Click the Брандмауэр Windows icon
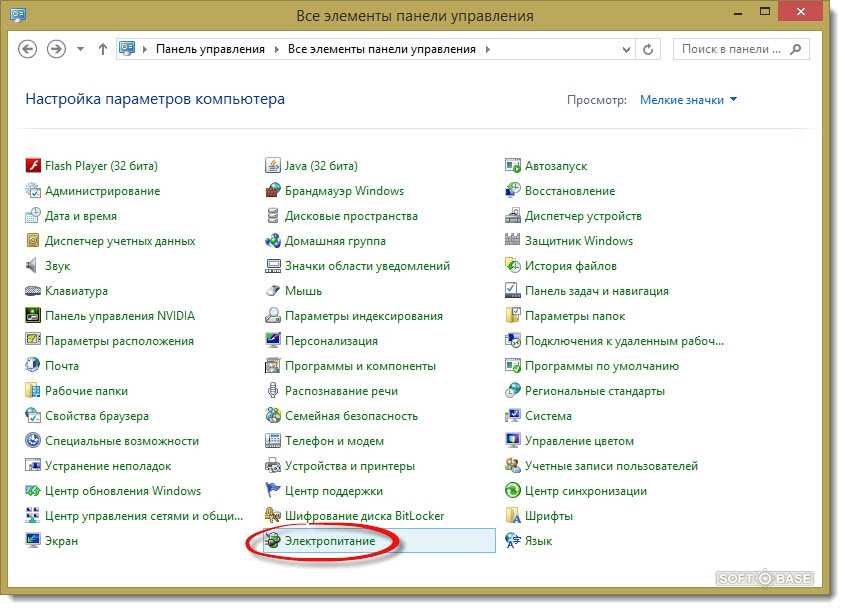The width and height of the screenshot is (845, 610). (273, 190)
